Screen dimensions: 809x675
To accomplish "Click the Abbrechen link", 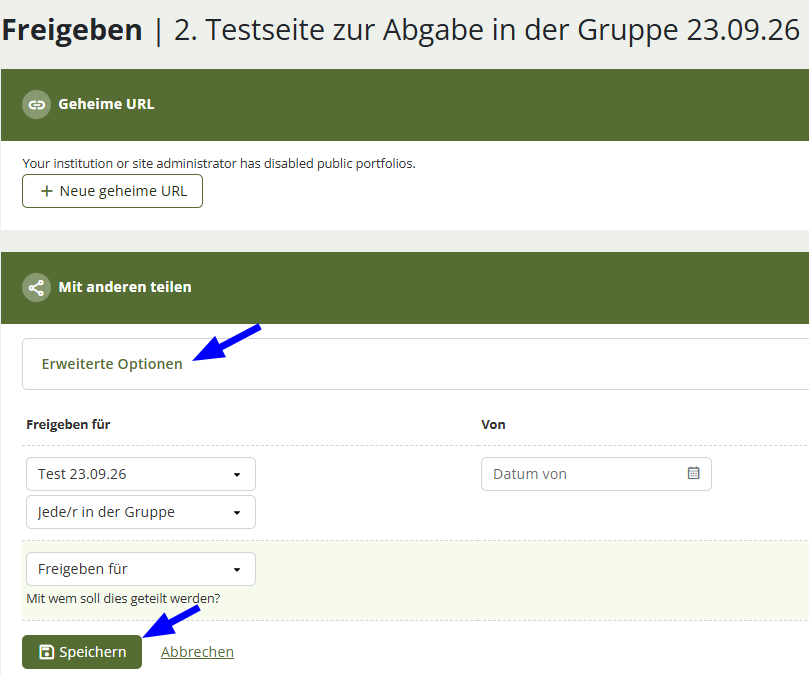I will coord(197,652).
